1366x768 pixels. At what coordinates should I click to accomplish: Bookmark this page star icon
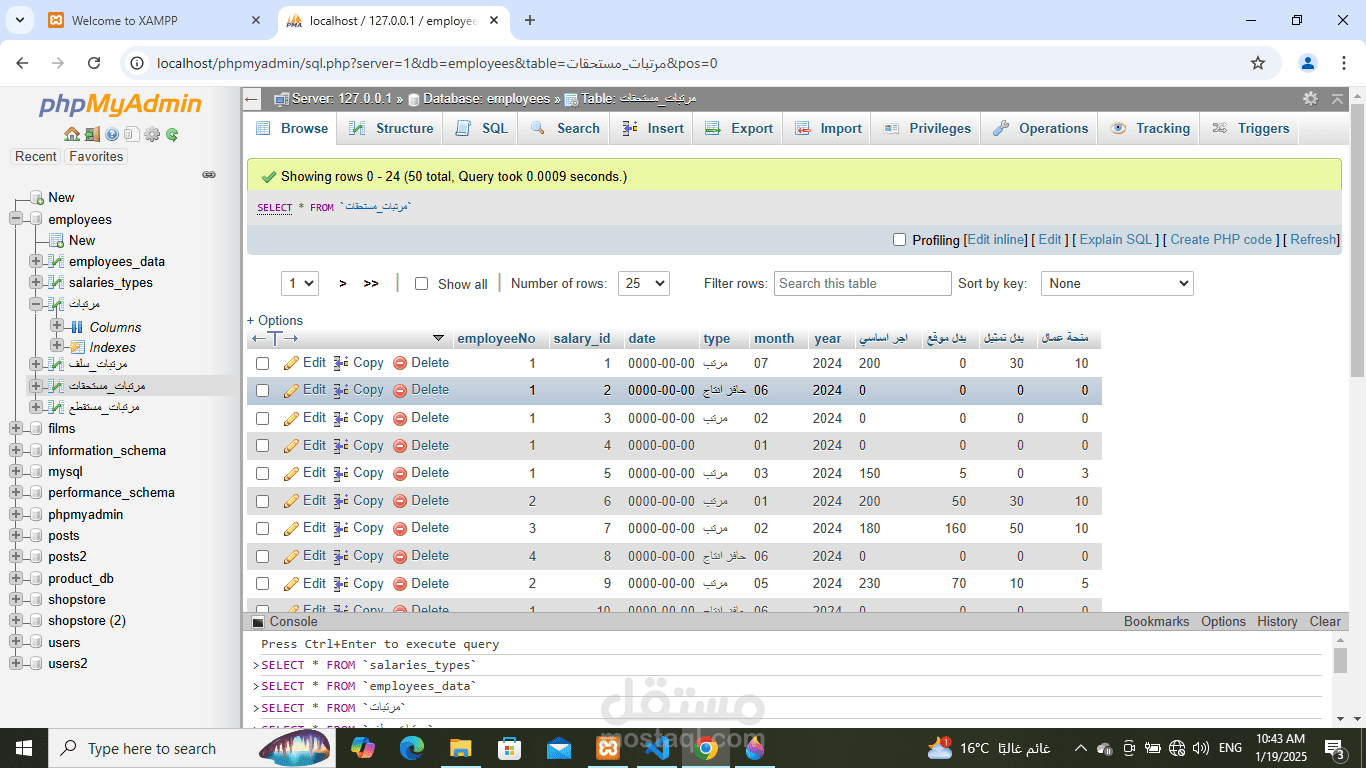coord(1258,63)
